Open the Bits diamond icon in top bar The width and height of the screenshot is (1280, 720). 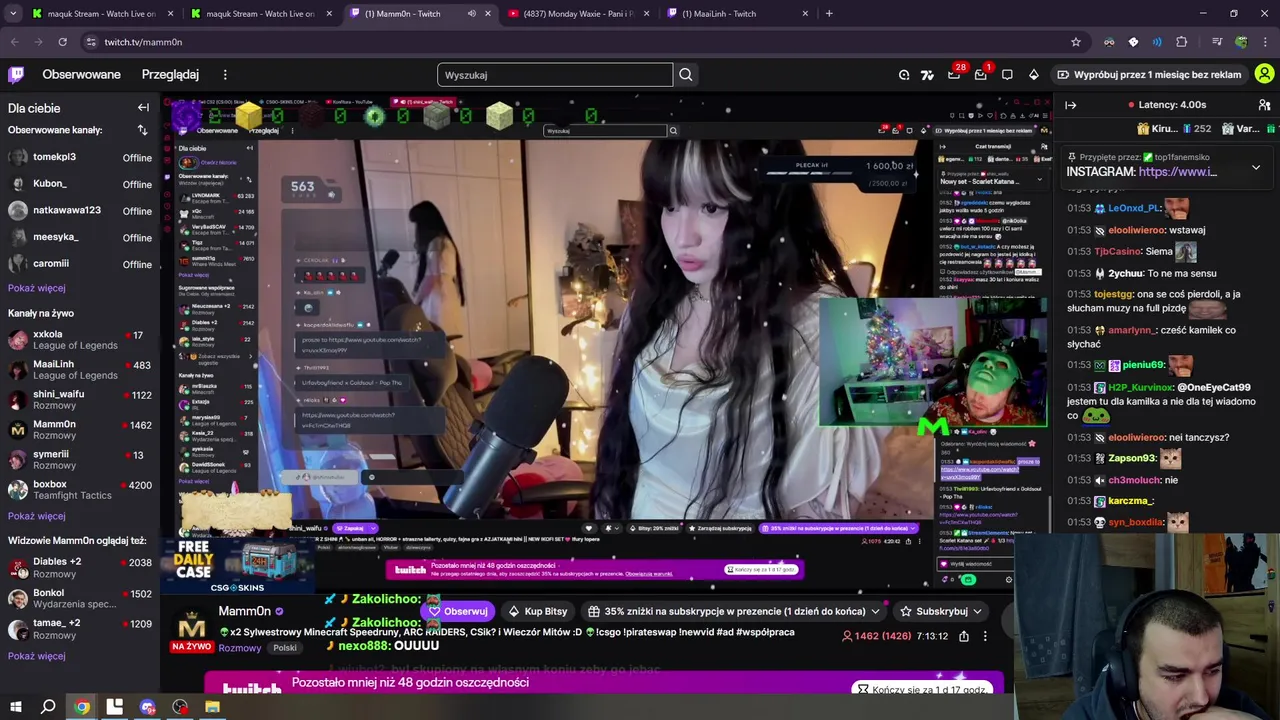1034,74
